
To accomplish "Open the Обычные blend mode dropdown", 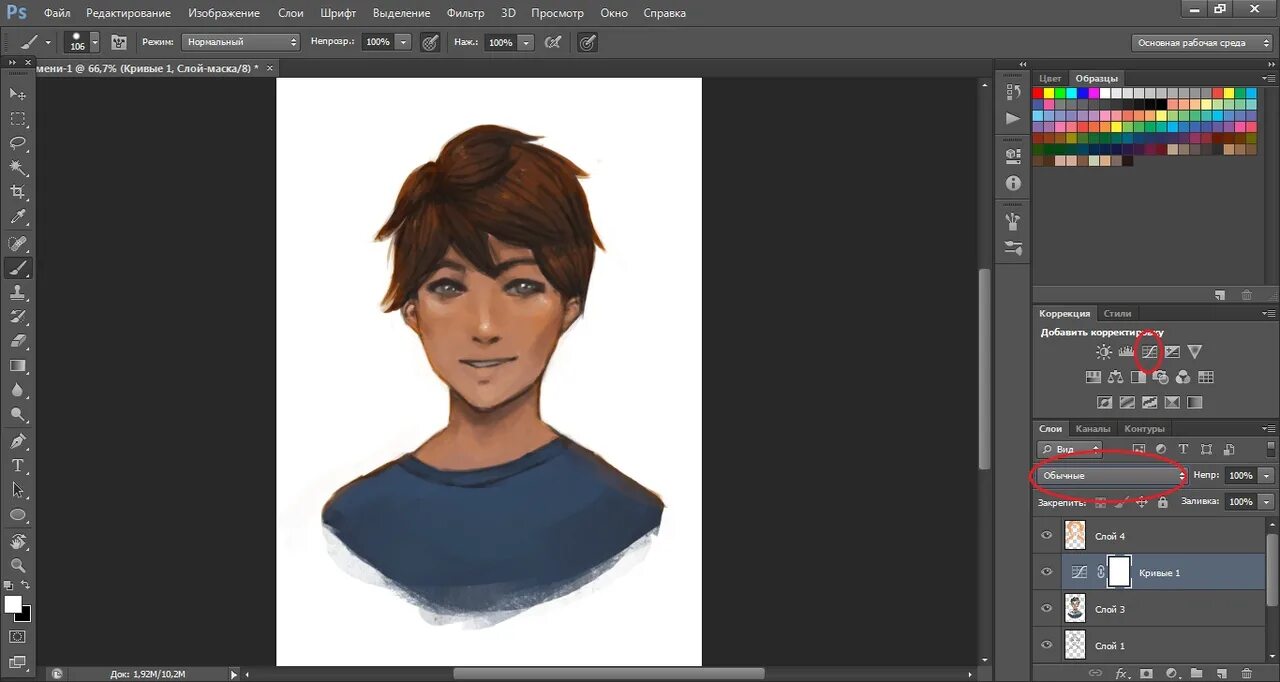I will (1112, 476).
